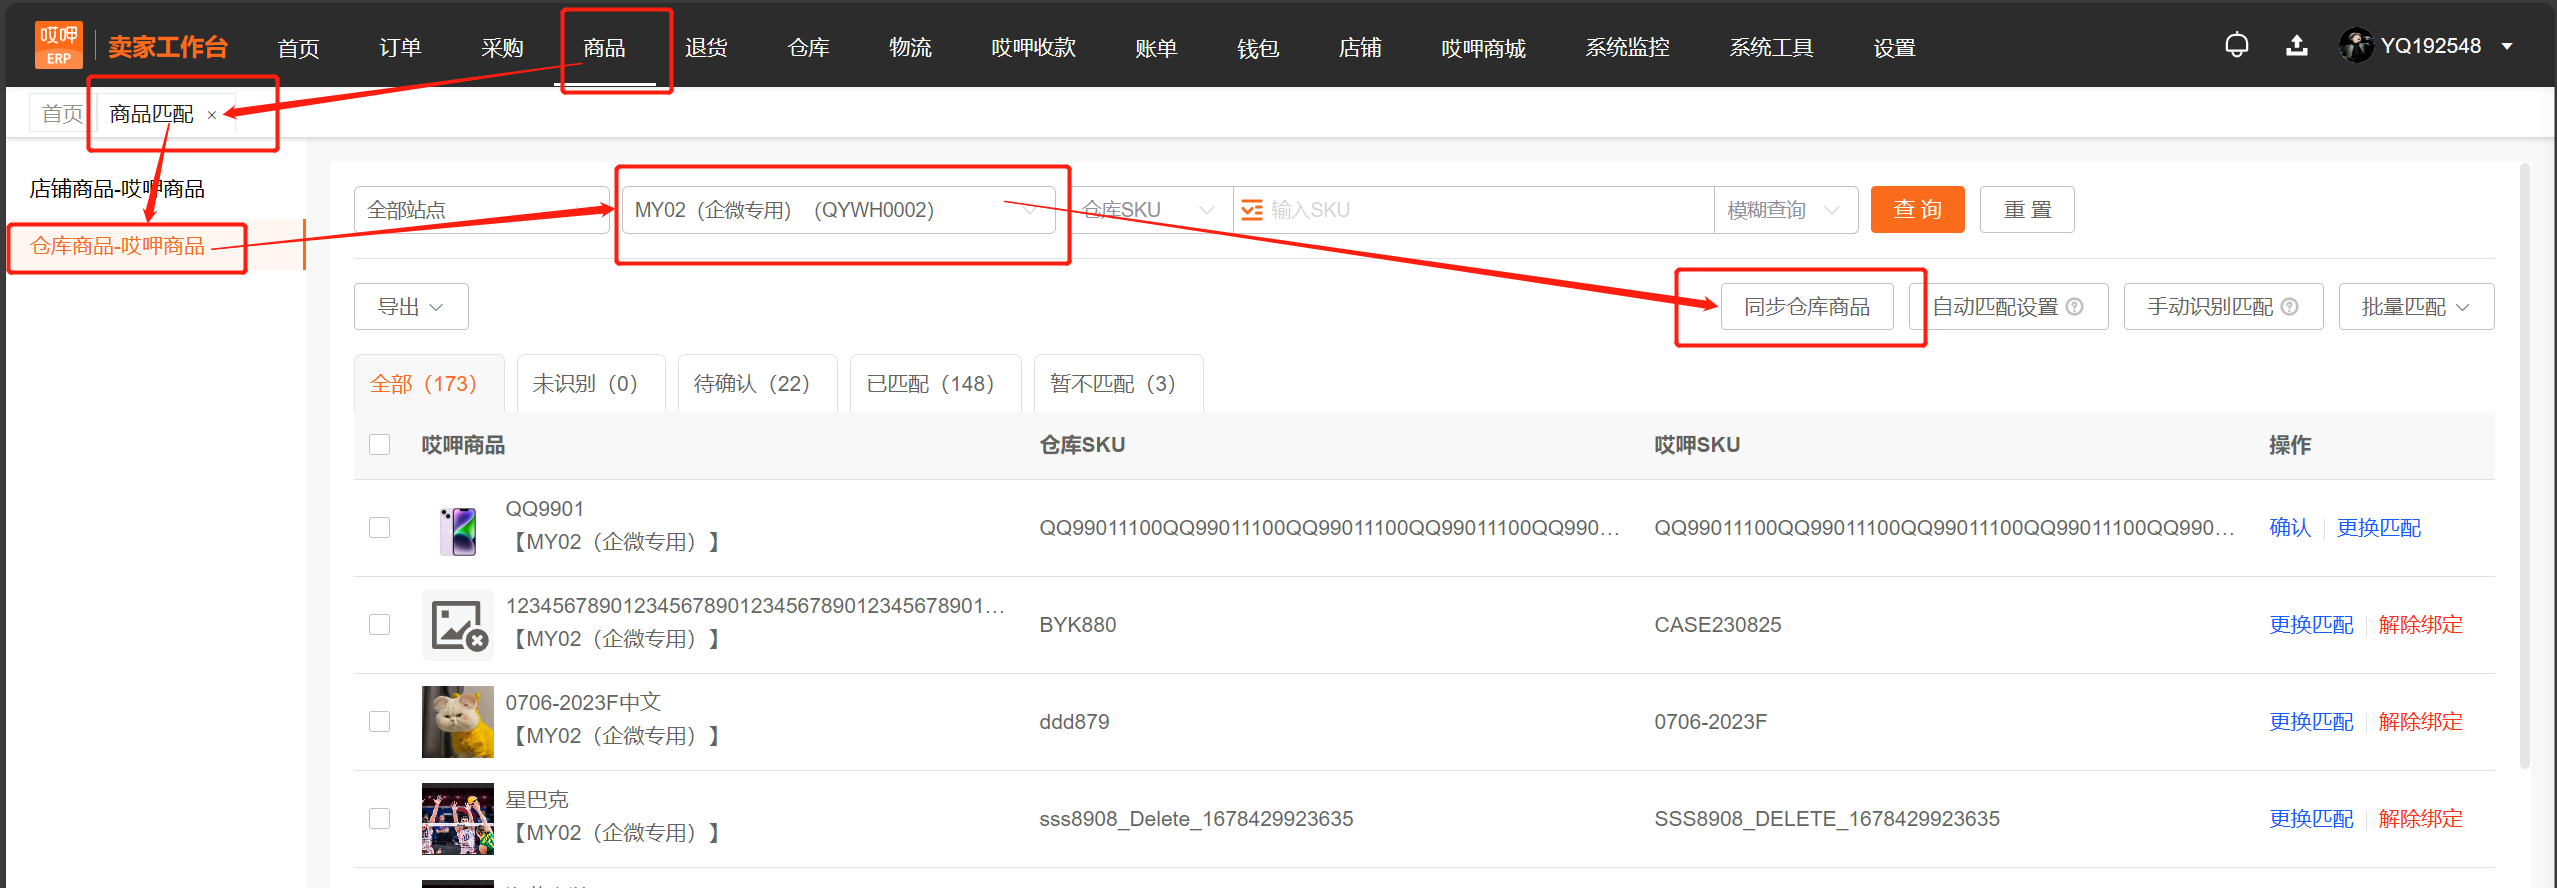This screenshot has width=2557, height=888.
Task: Open the 全部站点 site dropdown
Action: pos(481,210)
